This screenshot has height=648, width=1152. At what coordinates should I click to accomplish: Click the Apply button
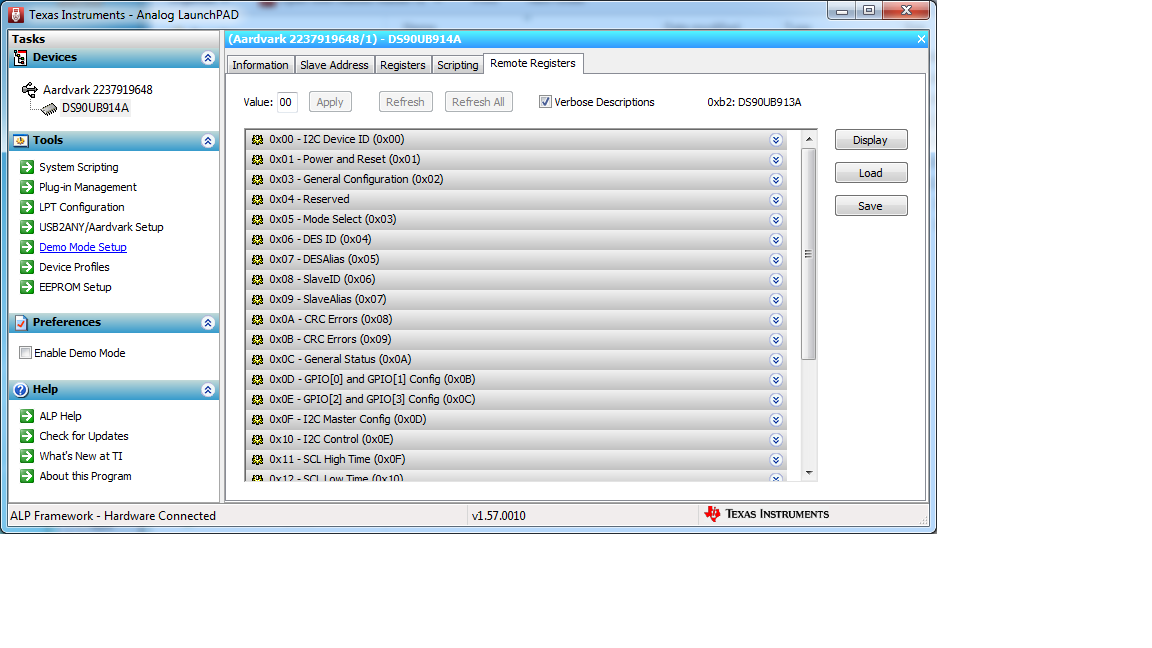coord(330,102)
